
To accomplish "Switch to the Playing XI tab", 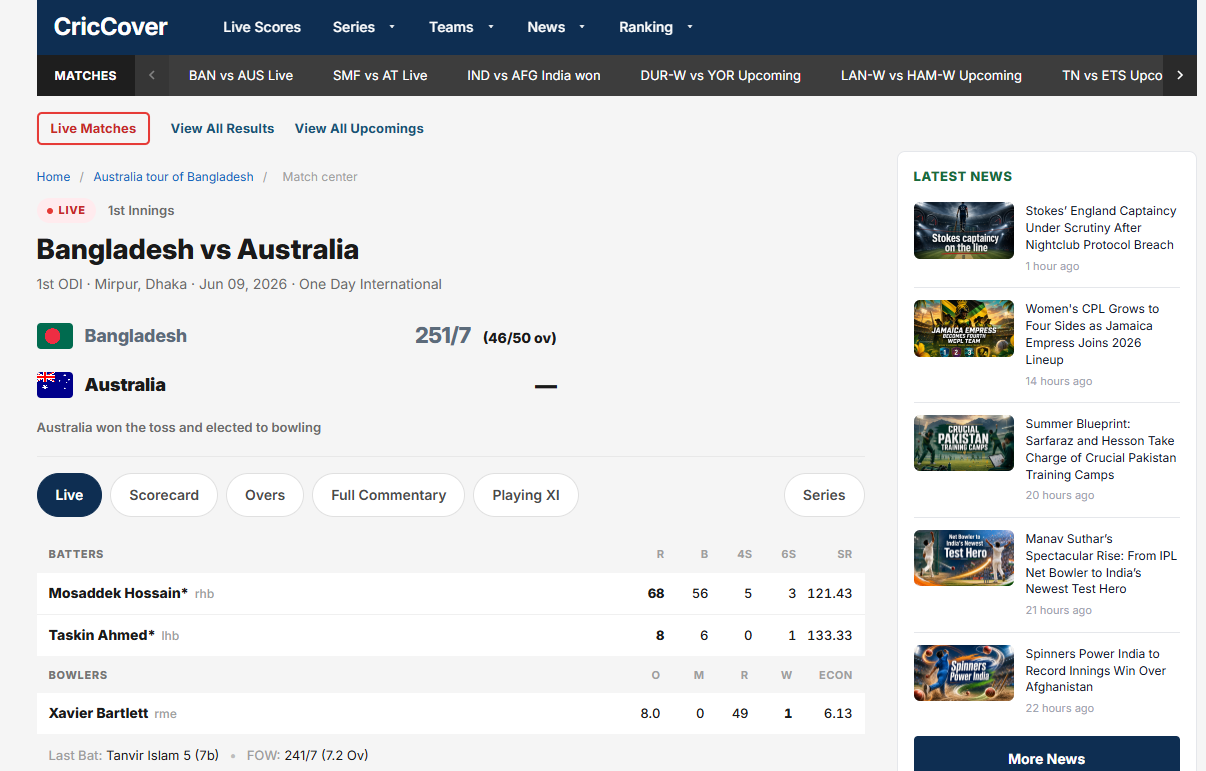I will (x=526, y=495).
